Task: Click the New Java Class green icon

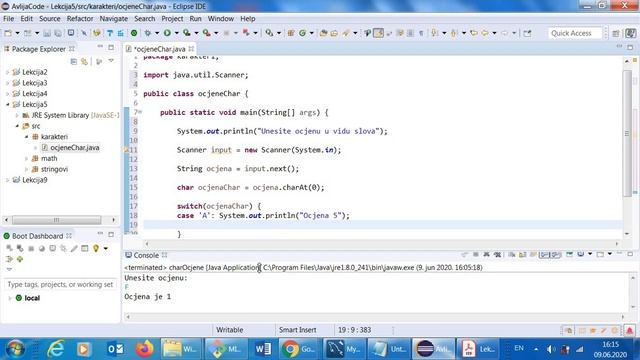Action: tap(302, 33)
